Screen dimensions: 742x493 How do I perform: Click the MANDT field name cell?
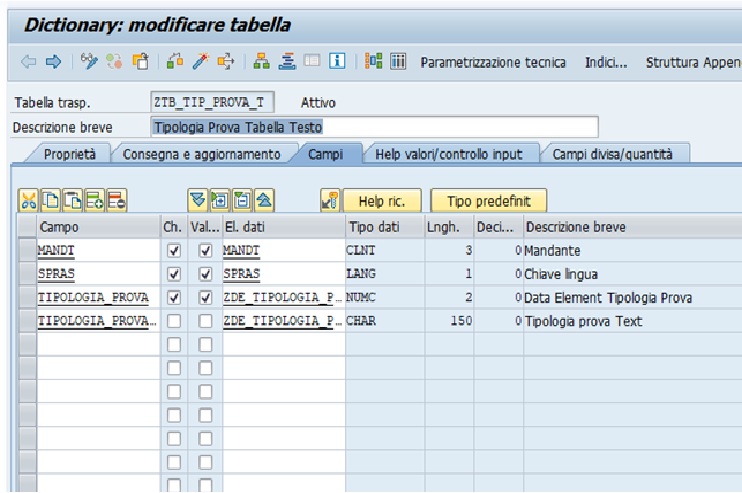point(98,250)
